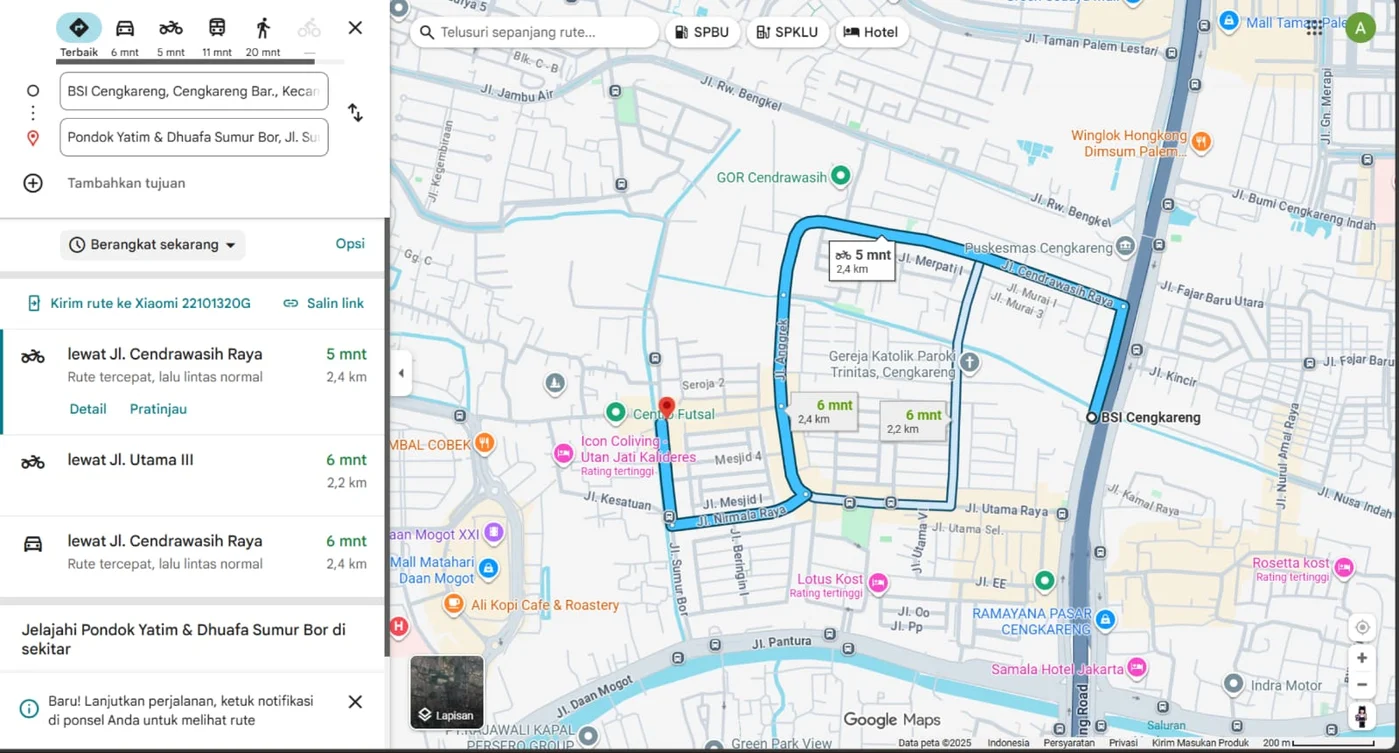Zoom out on the map
This screenshot has width=1399, height=753.
coord(1362,685)
